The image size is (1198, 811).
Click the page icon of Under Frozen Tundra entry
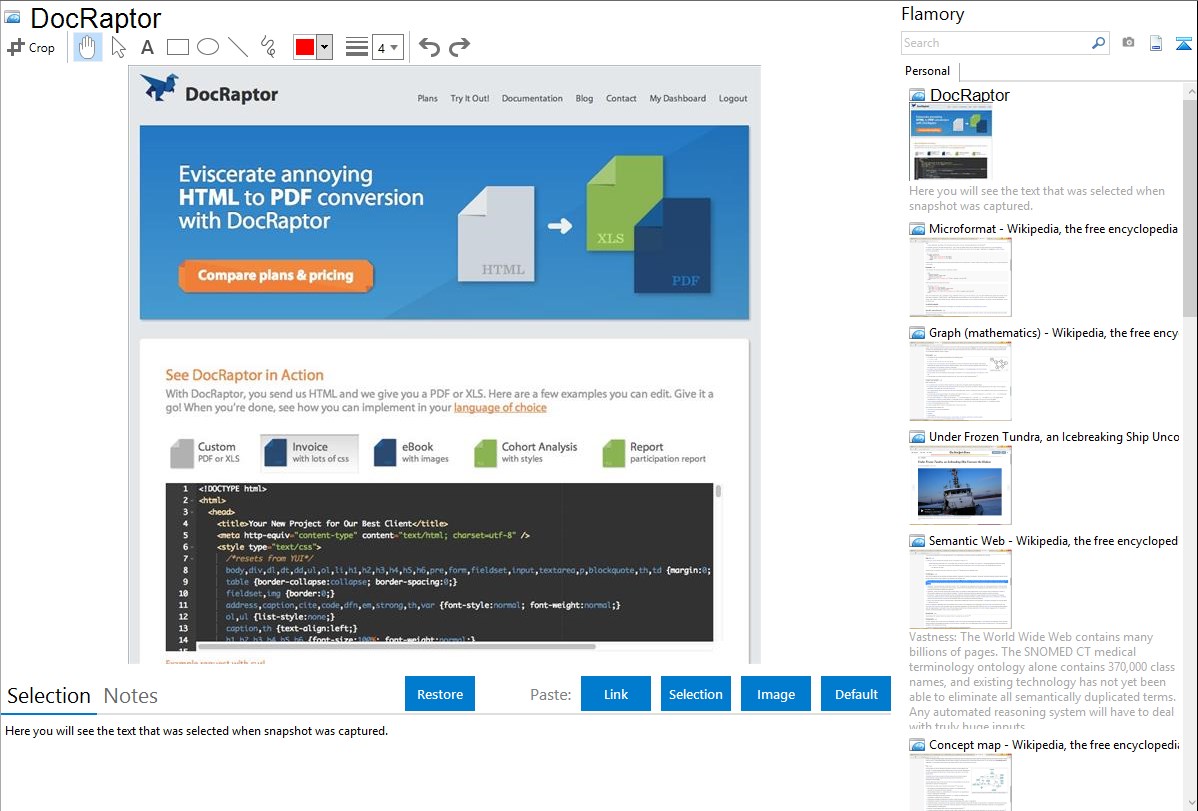(x=917, y=437)
